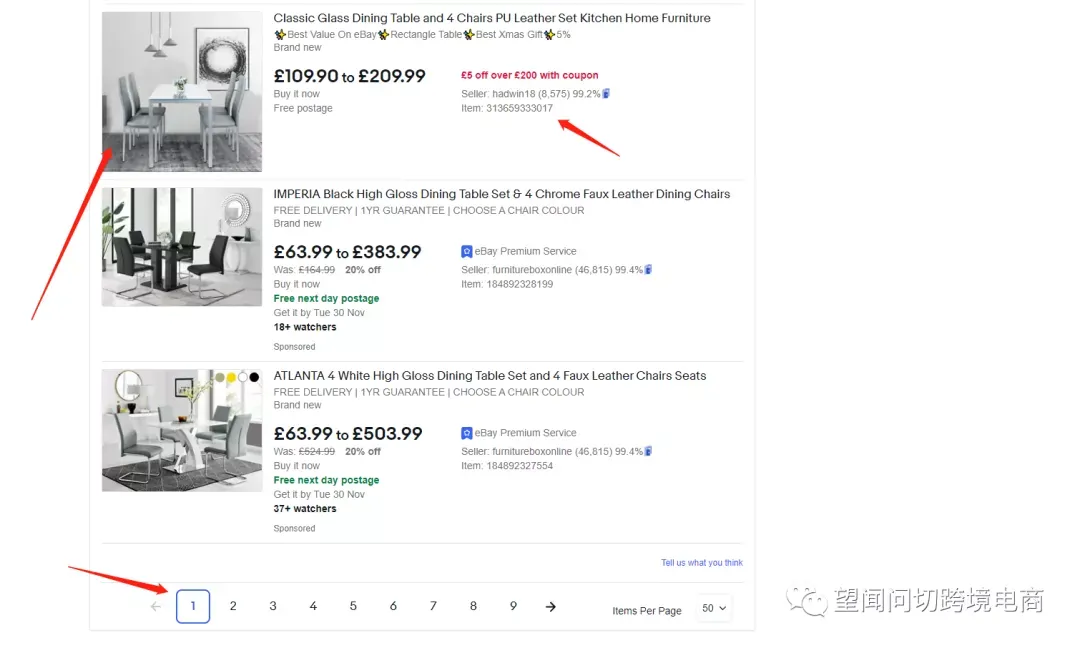
Task: Open ATLANTA 4 White High Gloss listing
Action: click(x=490, y=376)
